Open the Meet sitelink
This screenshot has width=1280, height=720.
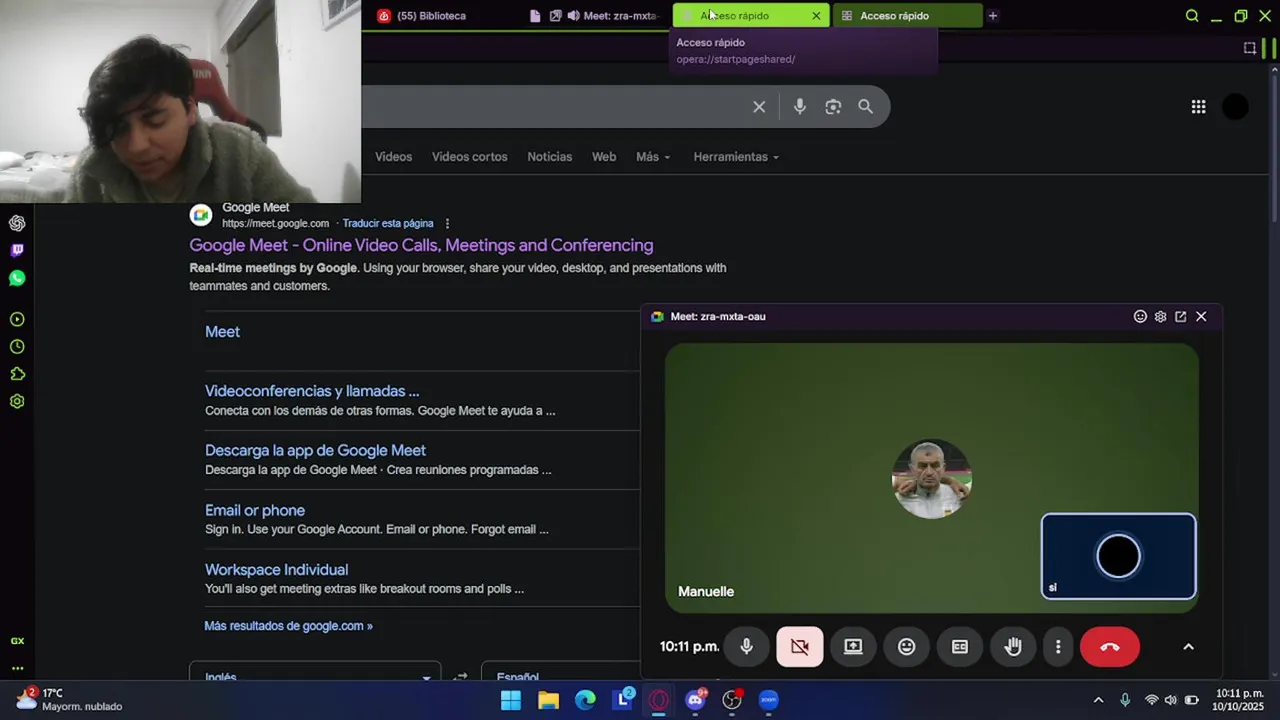click(x=222, y=332)
